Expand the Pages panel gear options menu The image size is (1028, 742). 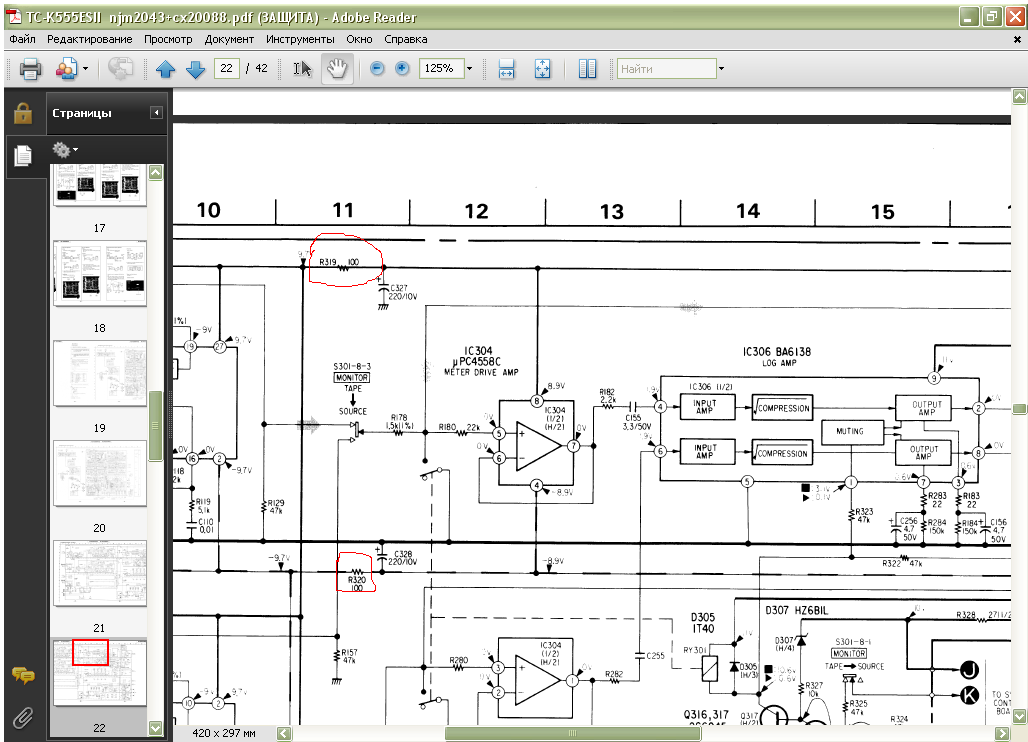(64, 150)
